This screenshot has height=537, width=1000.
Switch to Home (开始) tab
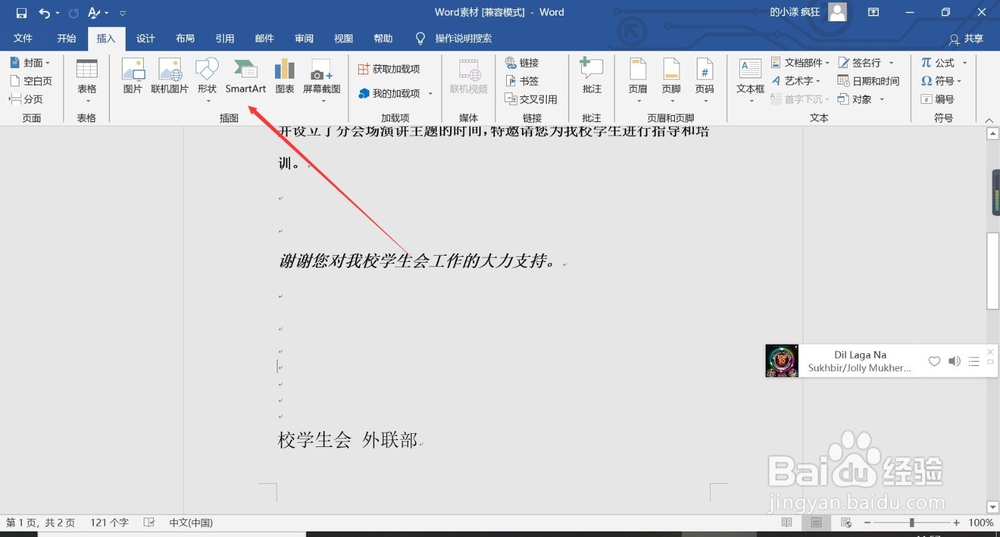pos(66,38)
